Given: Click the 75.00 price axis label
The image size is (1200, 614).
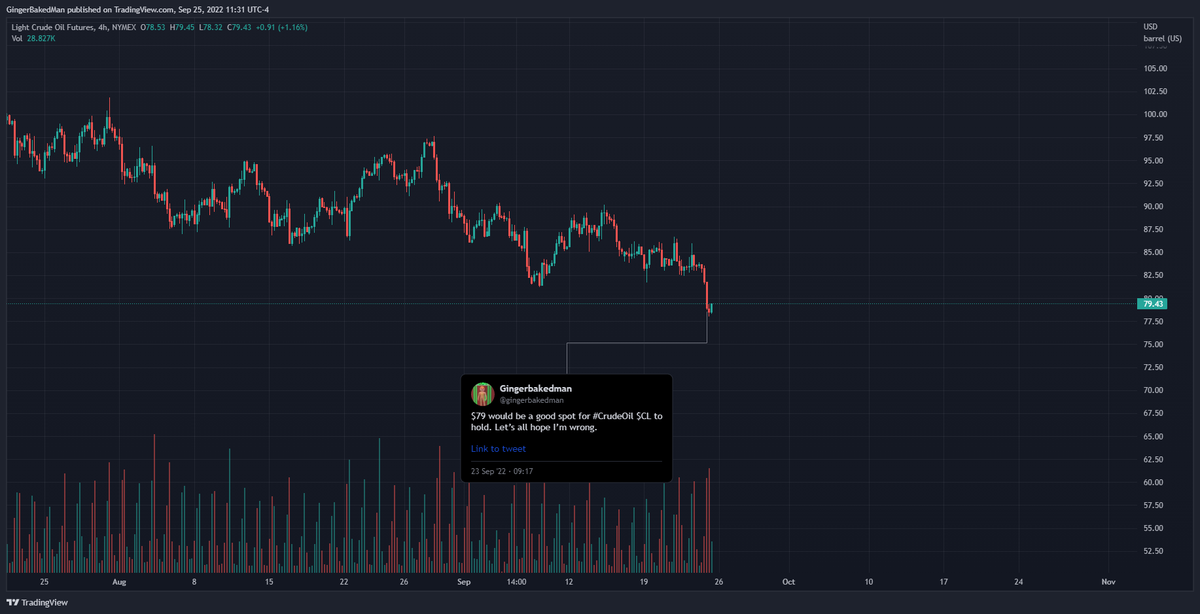Looking at the screenshot, I should [x=1153, y=344].
